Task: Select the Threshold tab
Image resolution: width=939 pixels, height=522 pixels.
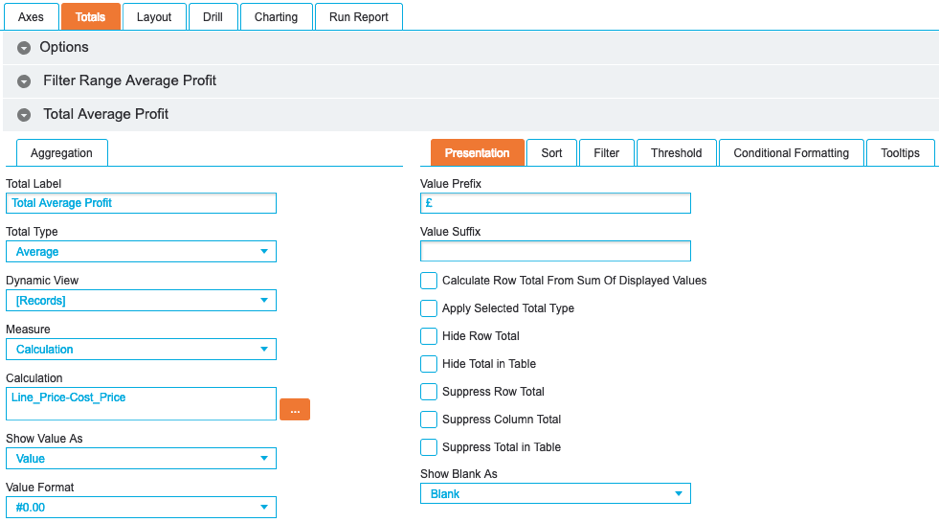Action: (x=676, y=153)
